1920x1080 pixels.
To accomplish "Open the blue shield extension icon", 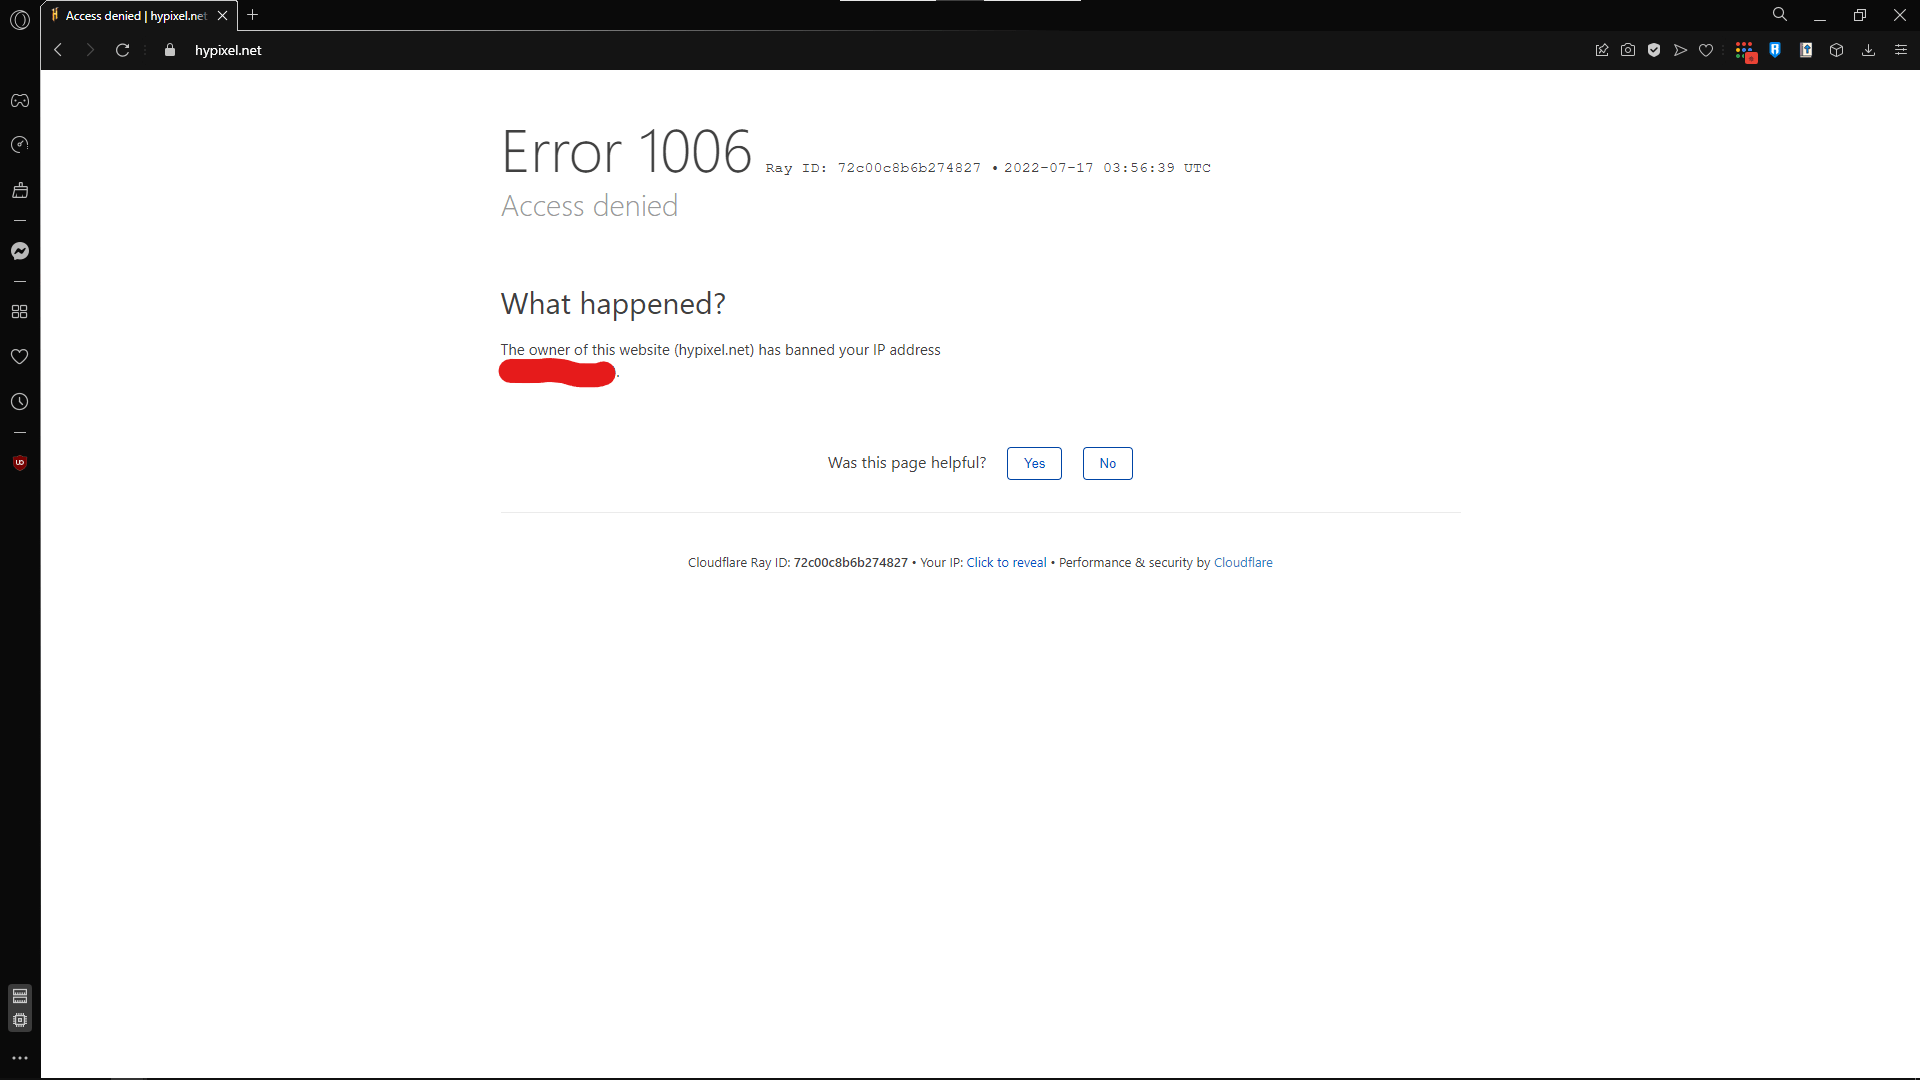I will 1775,50.
